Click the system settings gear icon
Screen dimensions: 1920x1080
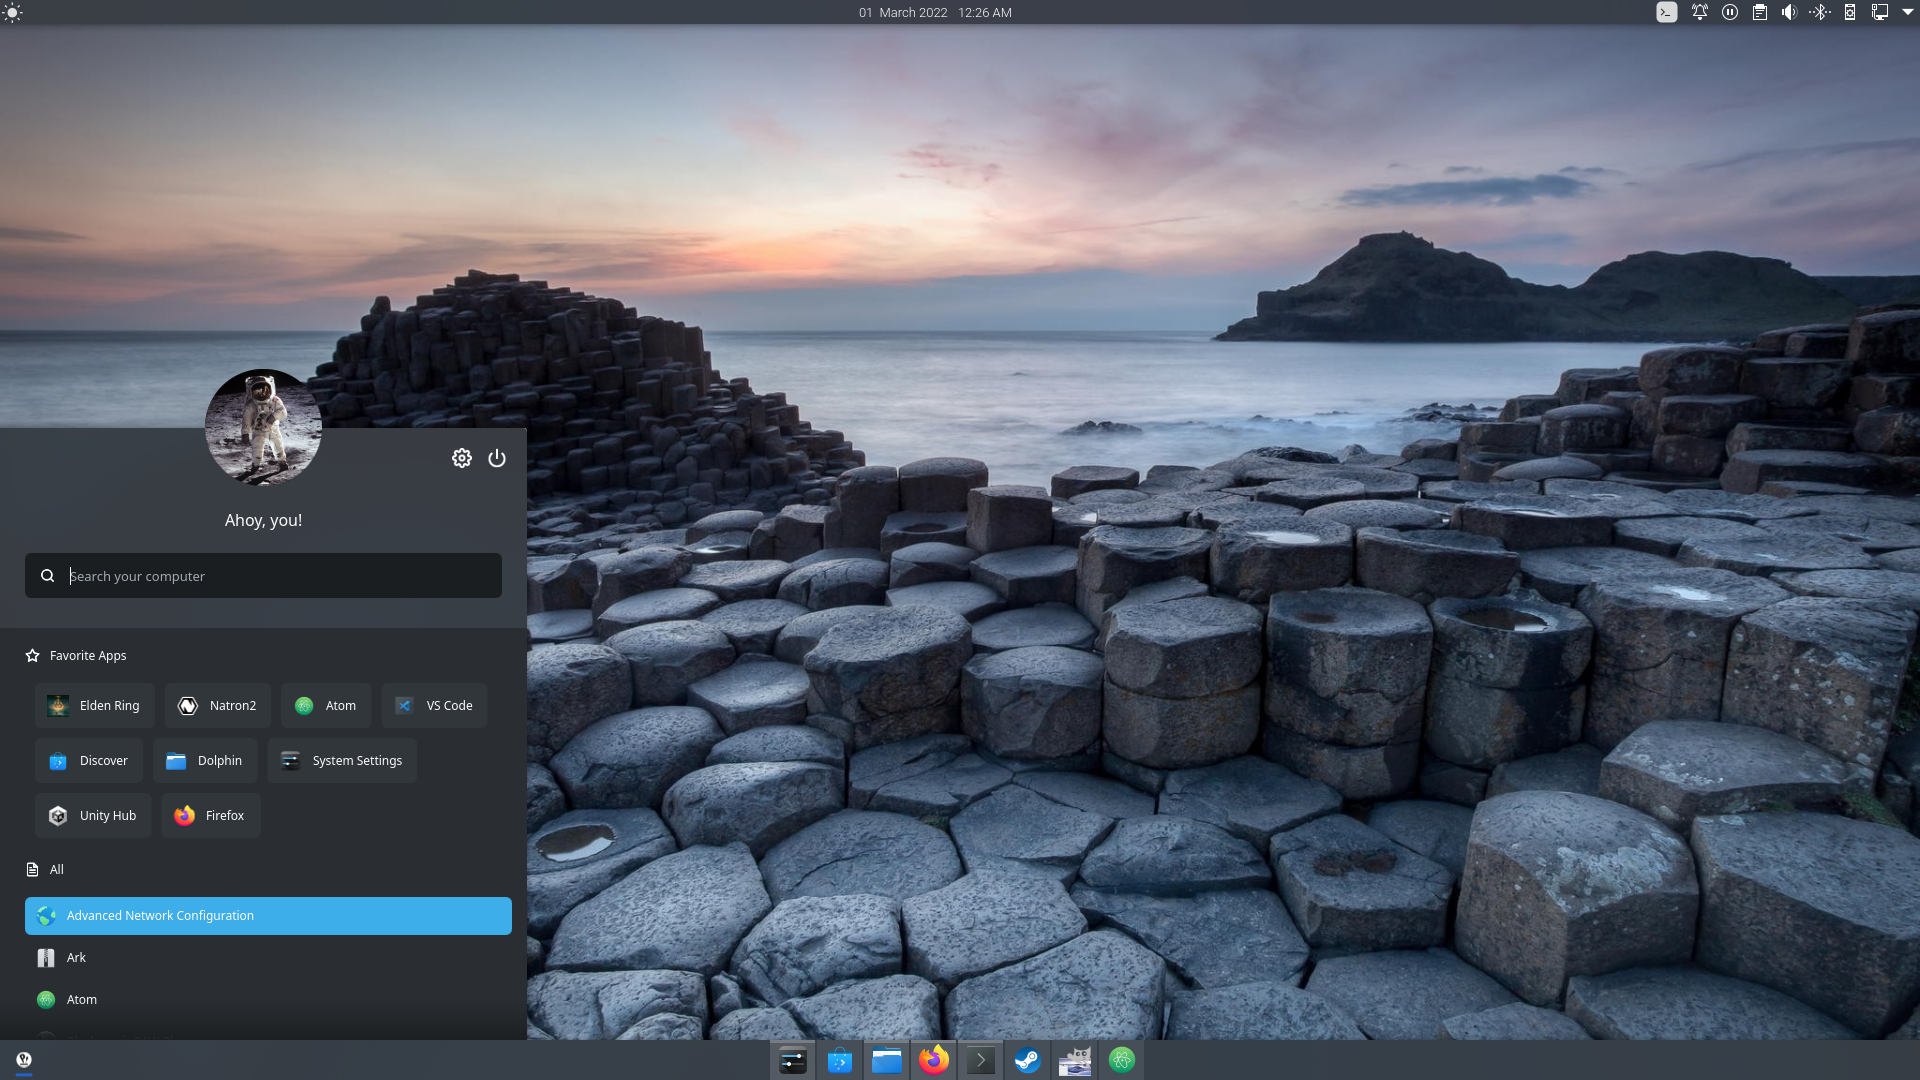(462, 458)
